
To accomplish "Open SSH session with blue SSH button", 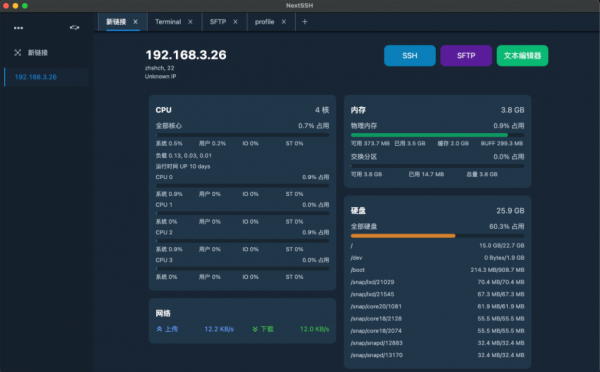I will tap(410, 55).
